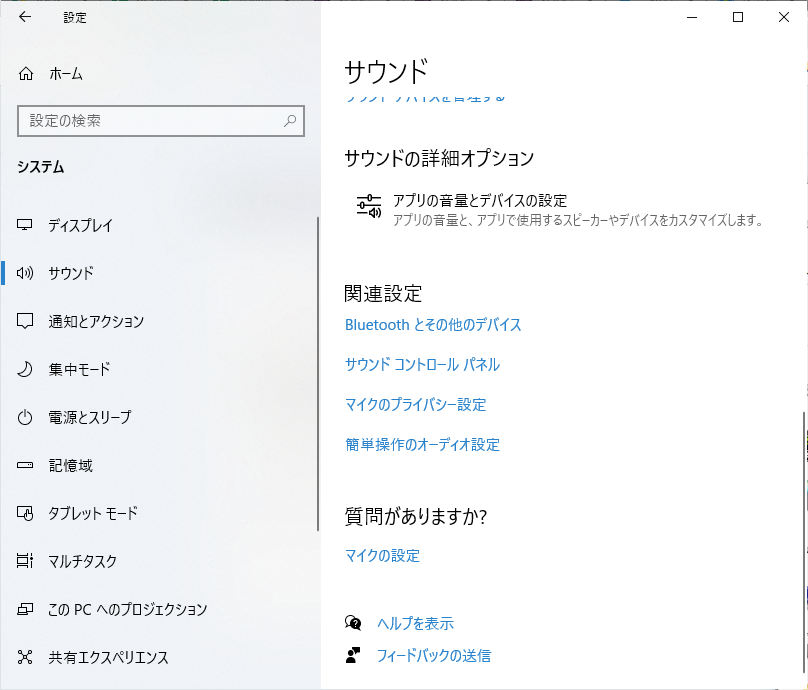Open サウンド コントロール パネル link
The width and height of the screenshot is (808, 690).
[422, 364]
